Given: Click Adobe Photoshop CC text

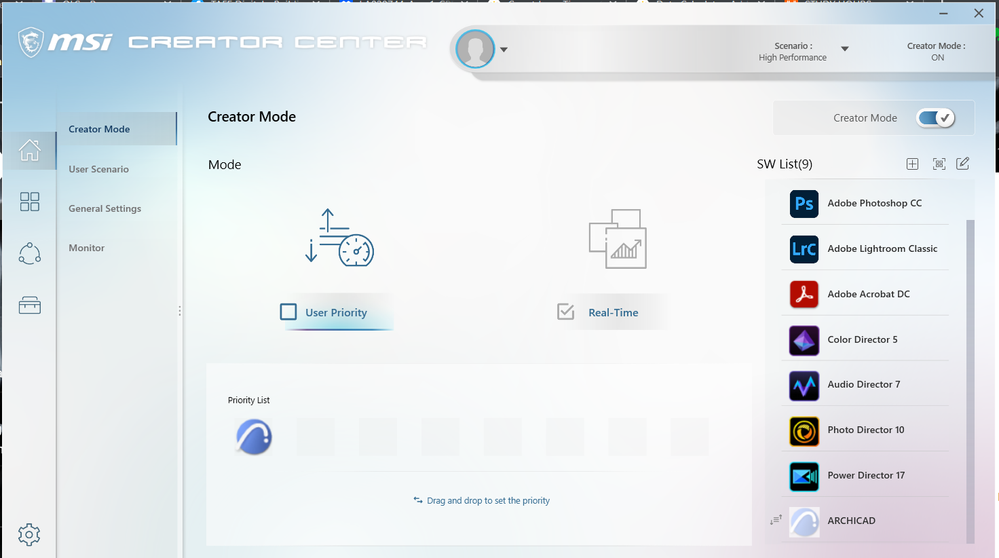Looking at the screenshot, I should coord(874,203).
